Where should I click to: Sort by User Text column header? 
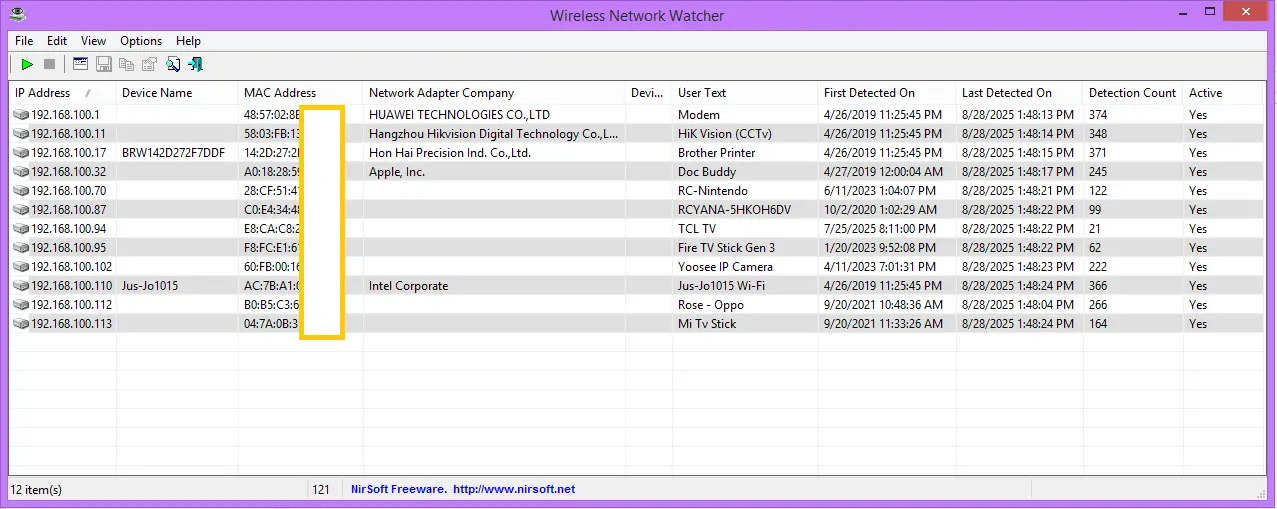(x=745, y=93)
